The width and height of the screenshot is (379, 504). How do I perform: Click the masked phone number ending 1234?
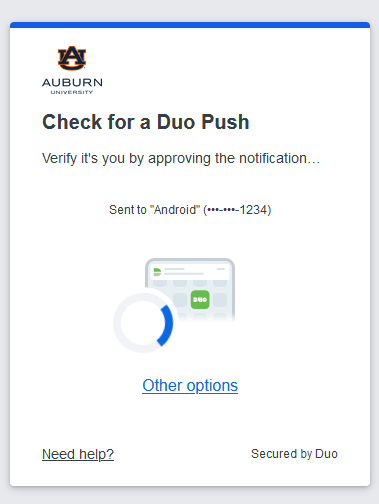[x=237, y=210]
